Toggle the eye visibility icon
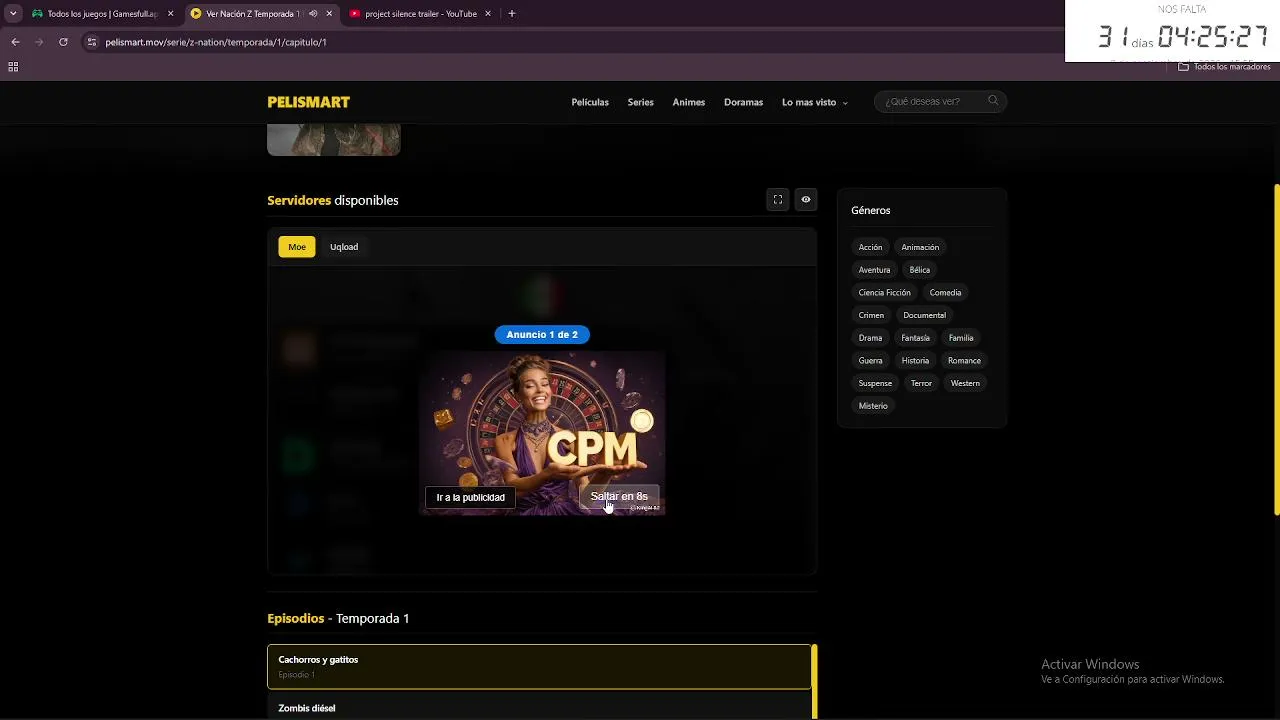 [806, 200]
